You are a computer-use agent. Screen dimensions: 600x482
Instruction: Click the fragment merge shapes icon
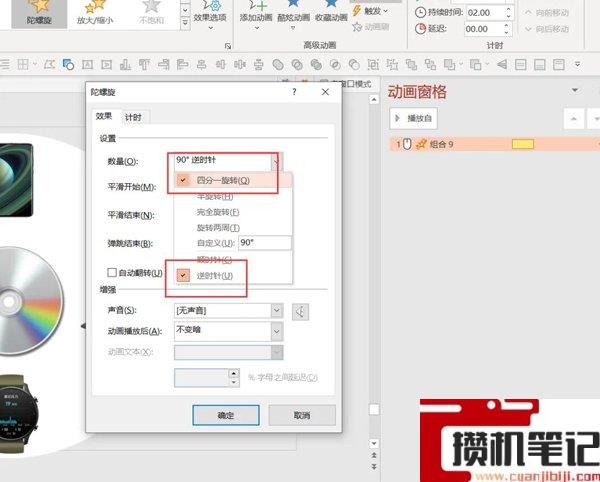pos(316,65)
